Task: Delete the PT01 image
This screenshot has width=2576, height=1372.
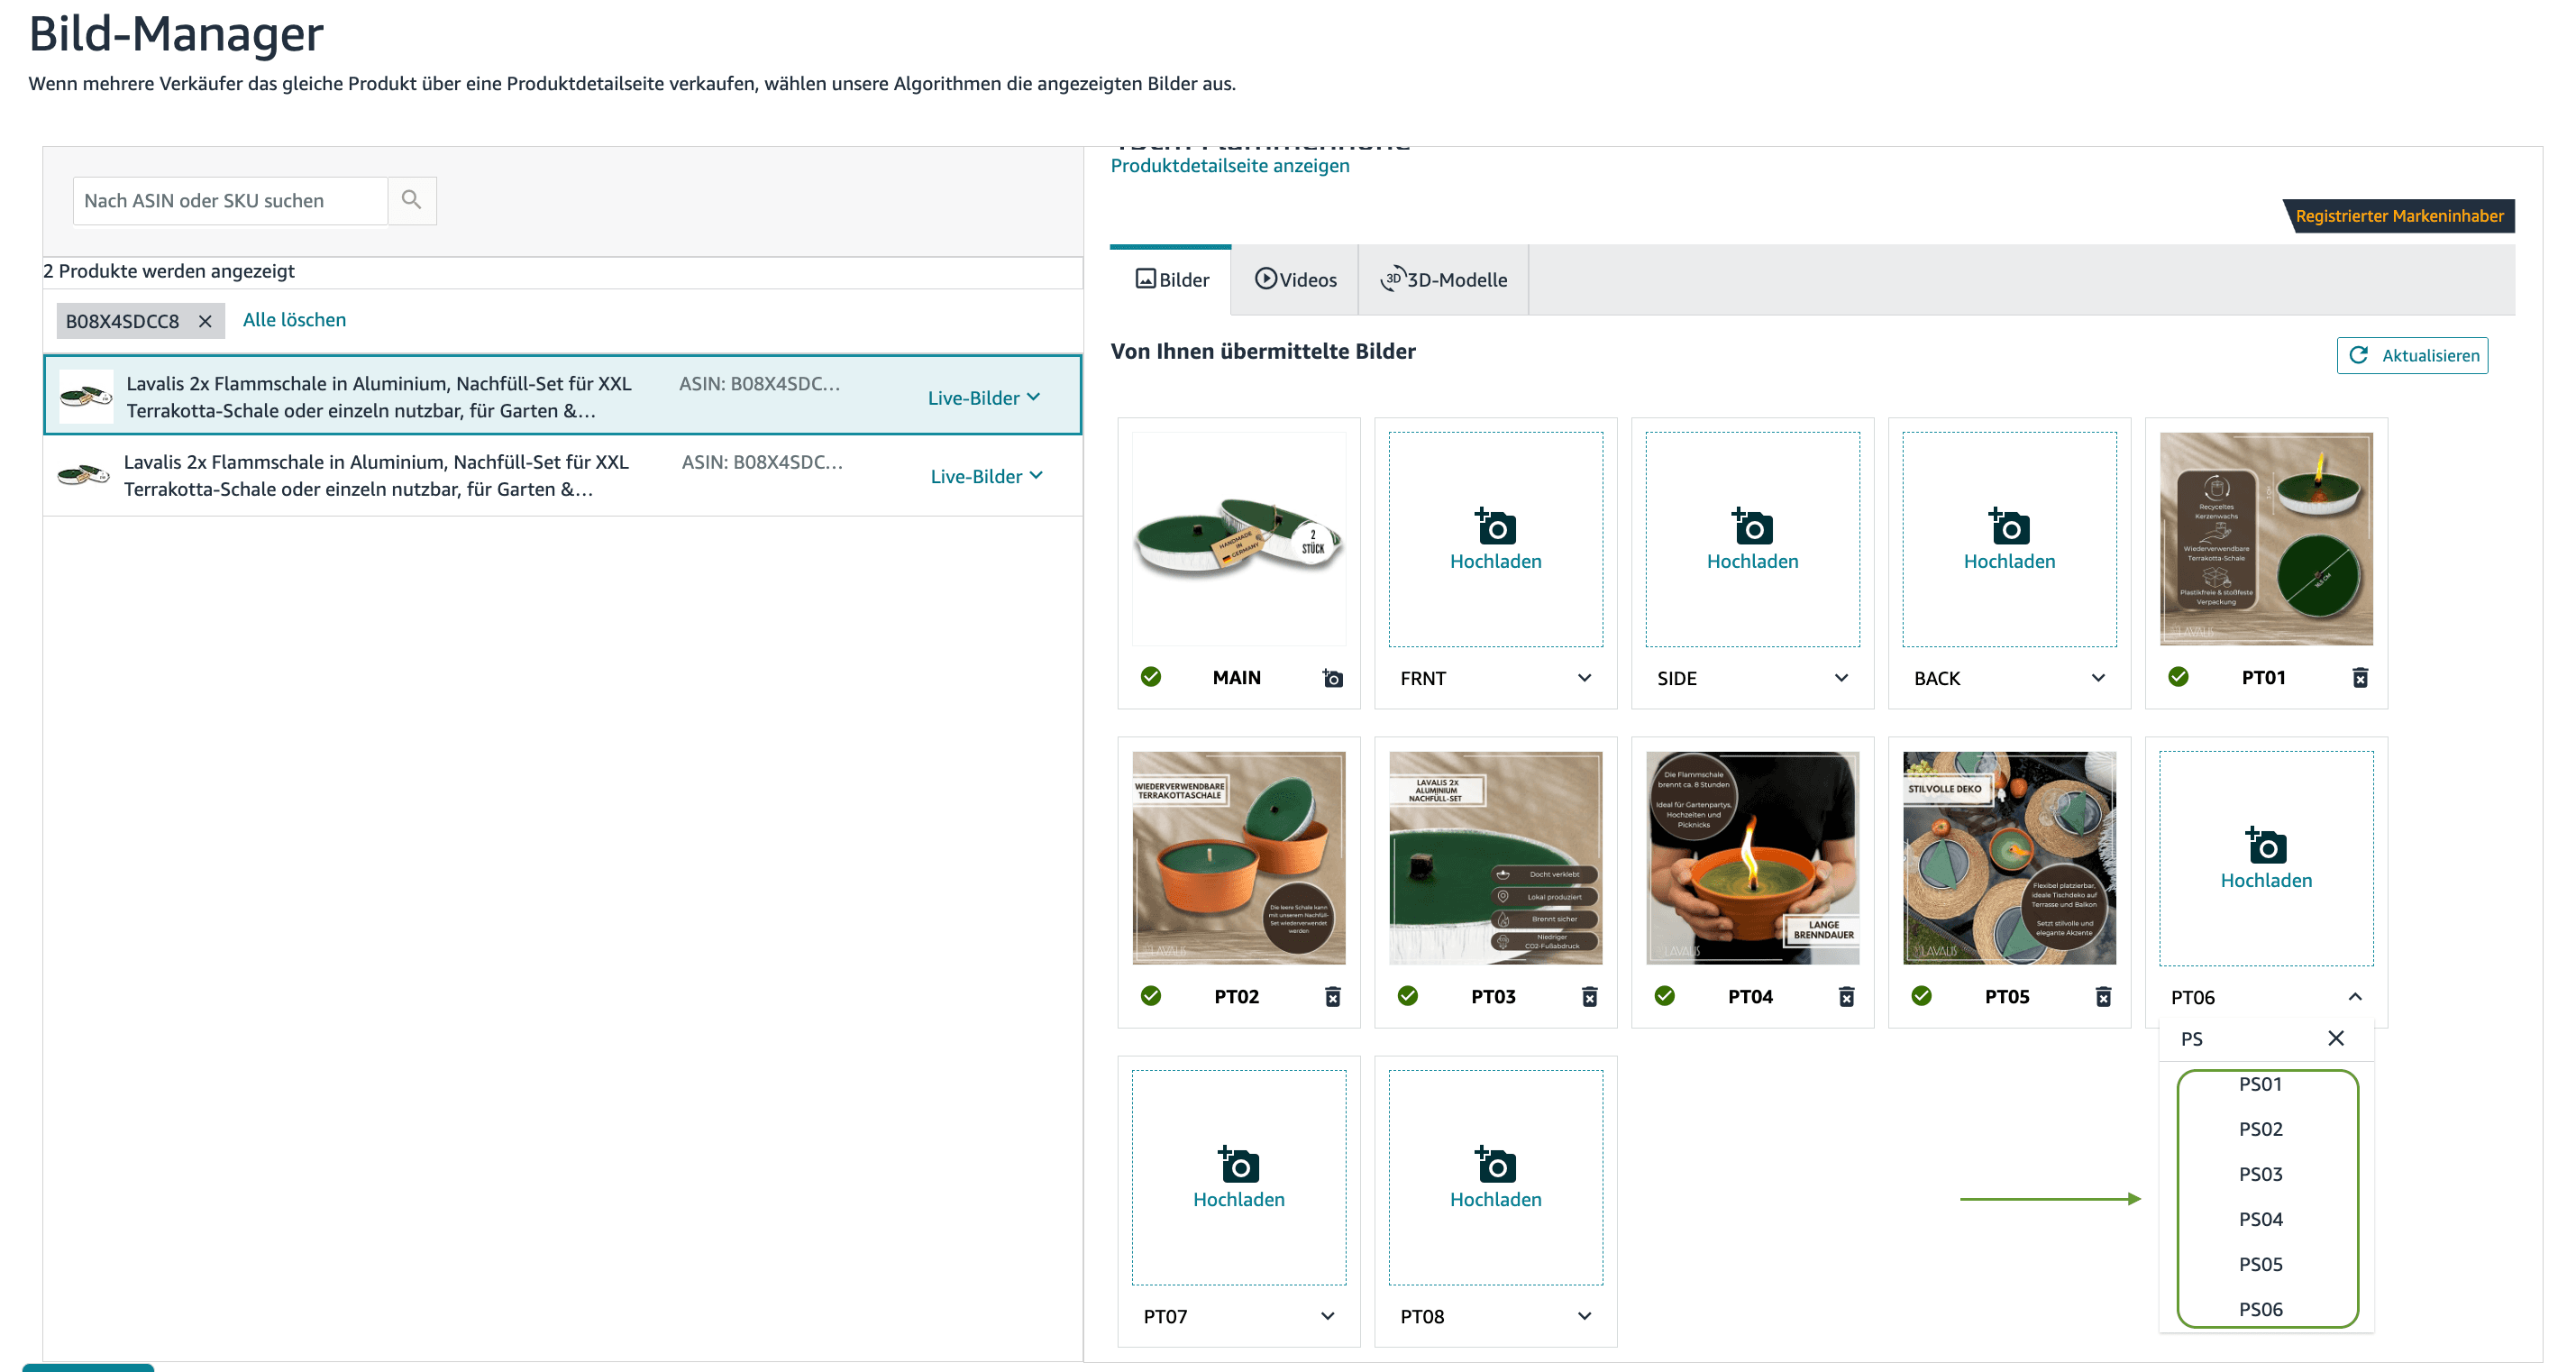Action: [2360, 678]
